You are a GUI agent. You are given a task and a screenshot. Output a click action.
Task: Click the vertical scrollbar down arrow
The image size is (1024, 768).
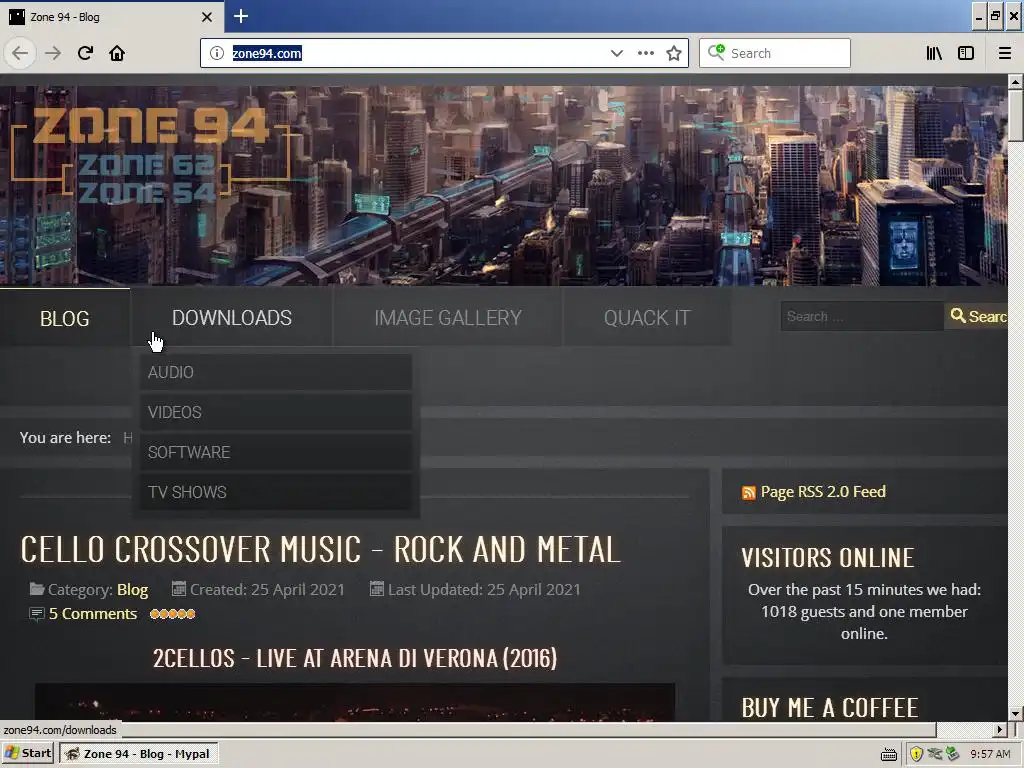click(x=1015, y=713)
